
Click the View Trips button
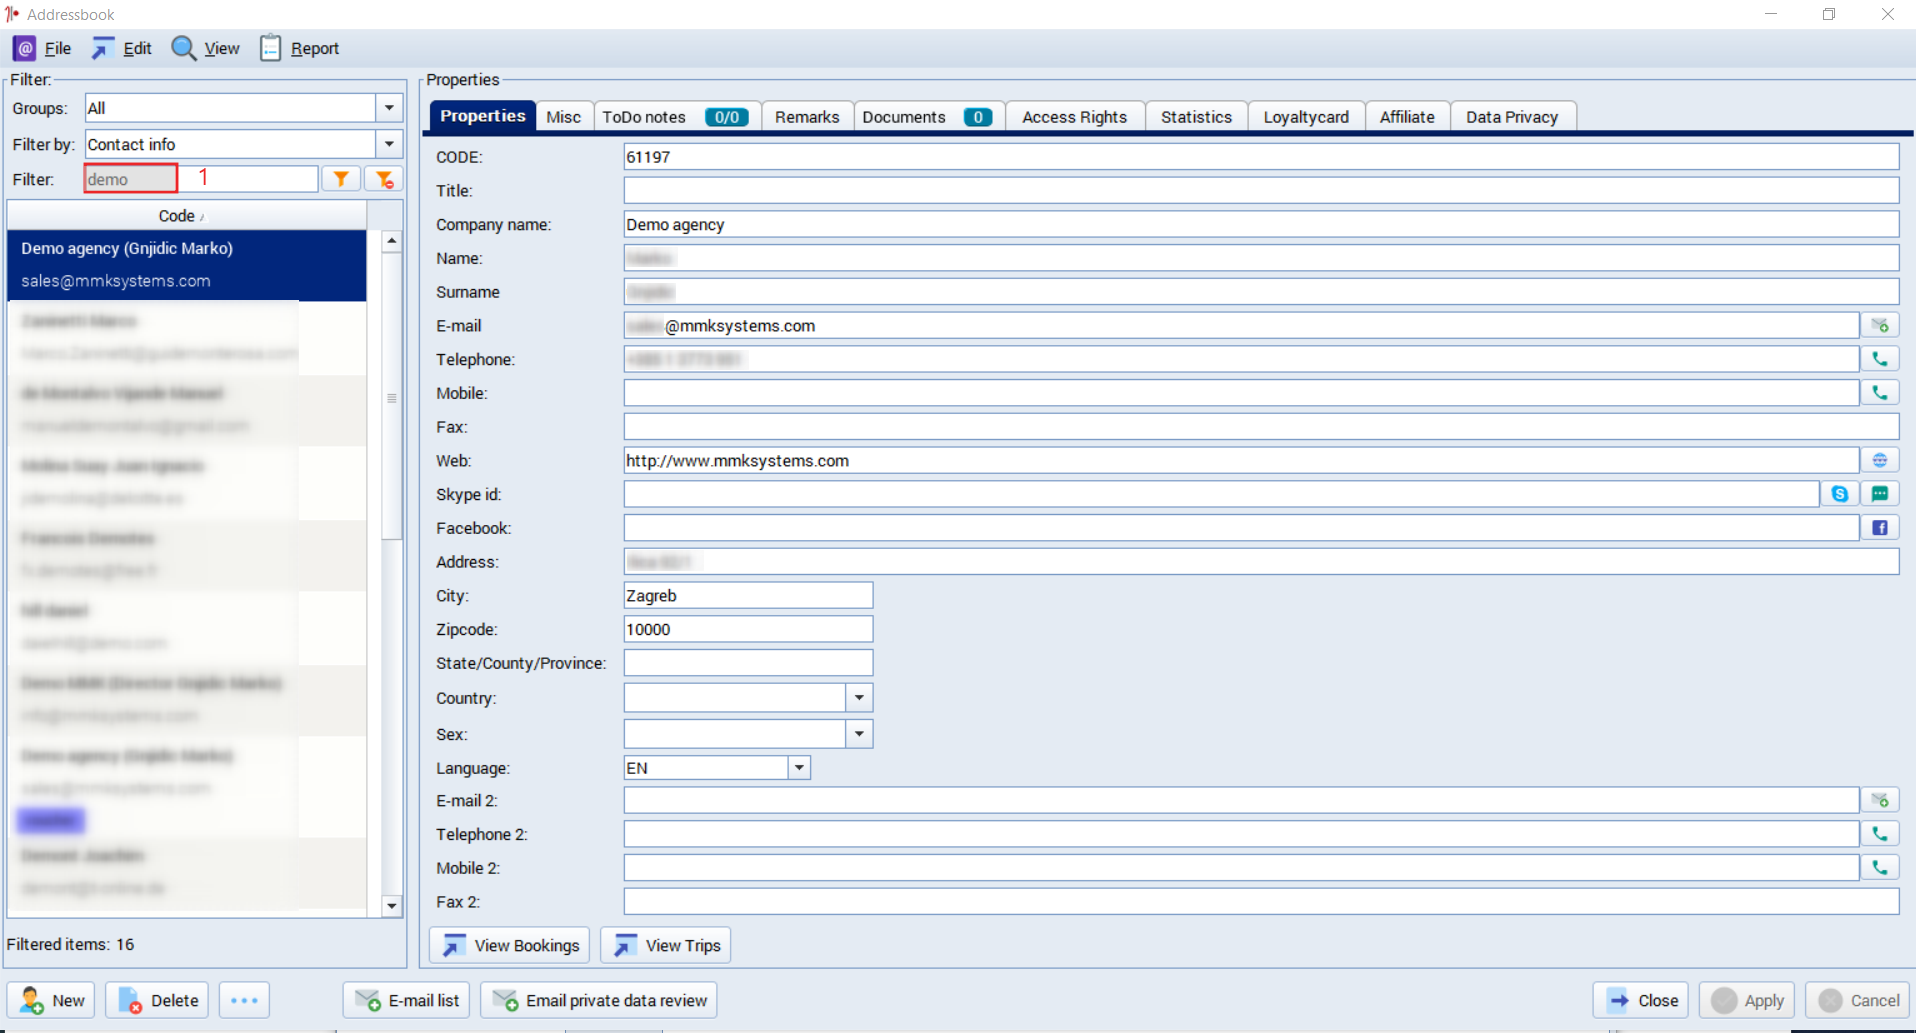666,945
